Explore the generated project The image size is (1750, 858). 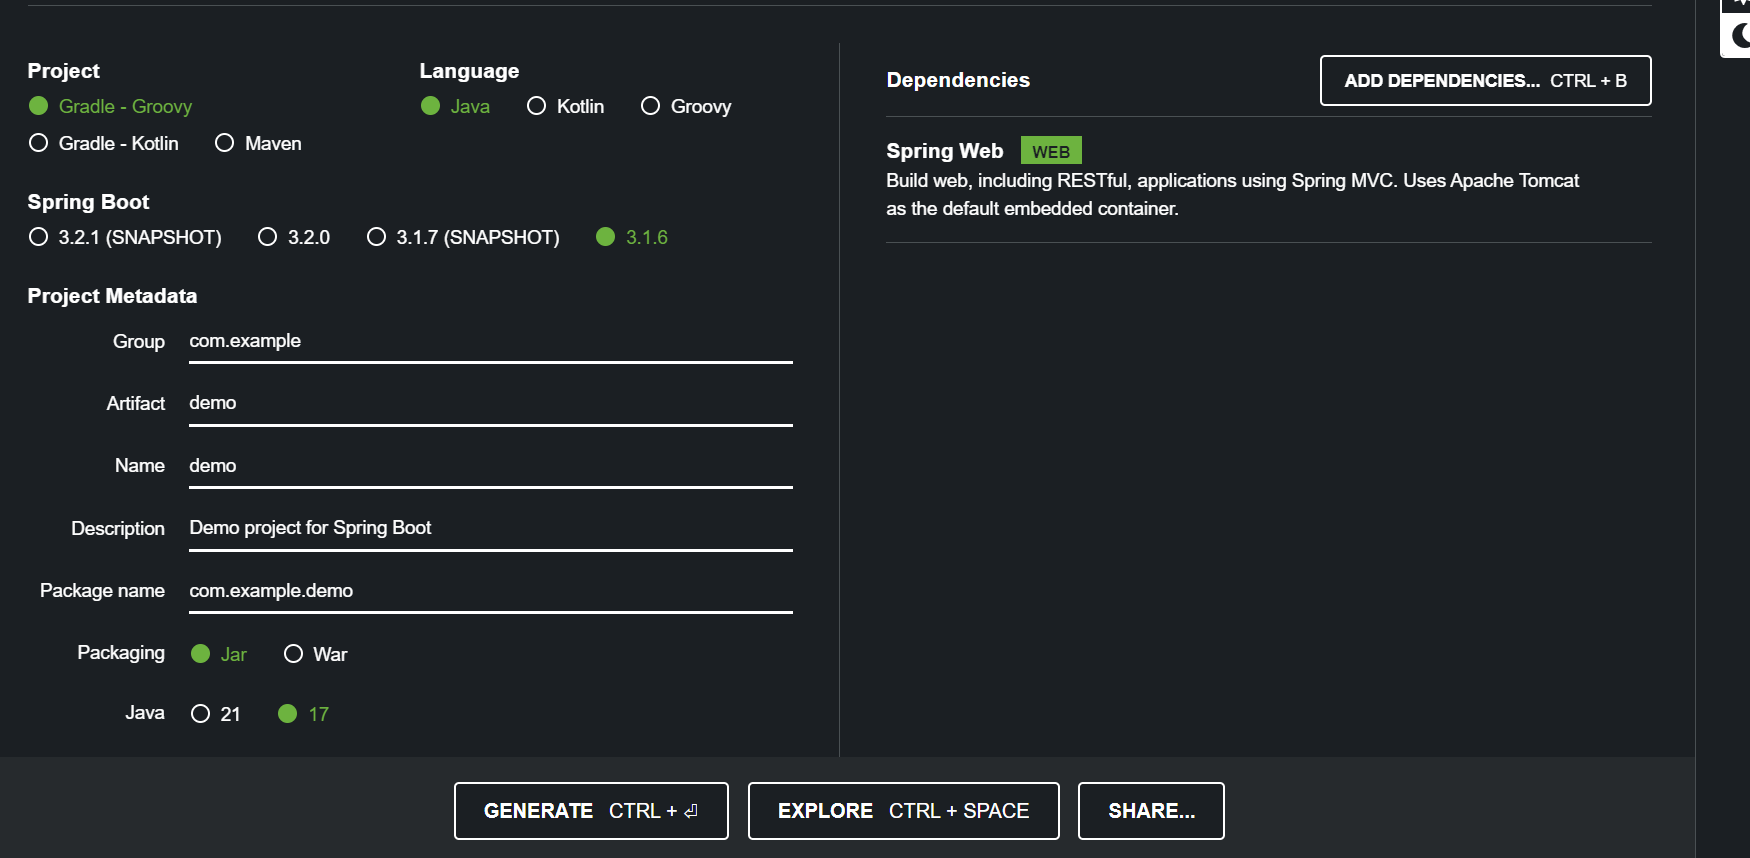[x=903, y=811]
